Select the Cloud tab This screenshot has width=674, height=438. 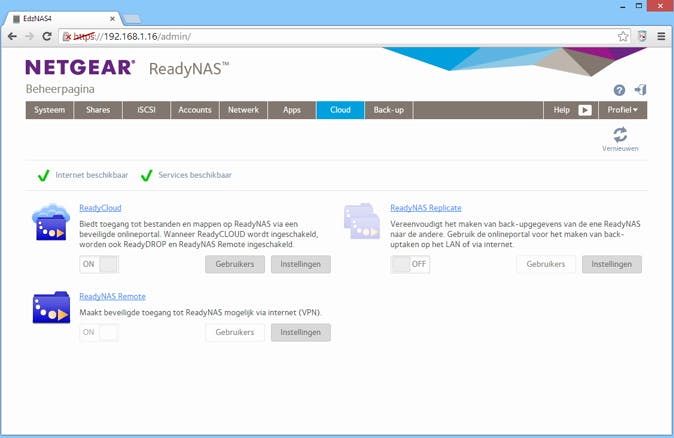click(x=340, y=110)
